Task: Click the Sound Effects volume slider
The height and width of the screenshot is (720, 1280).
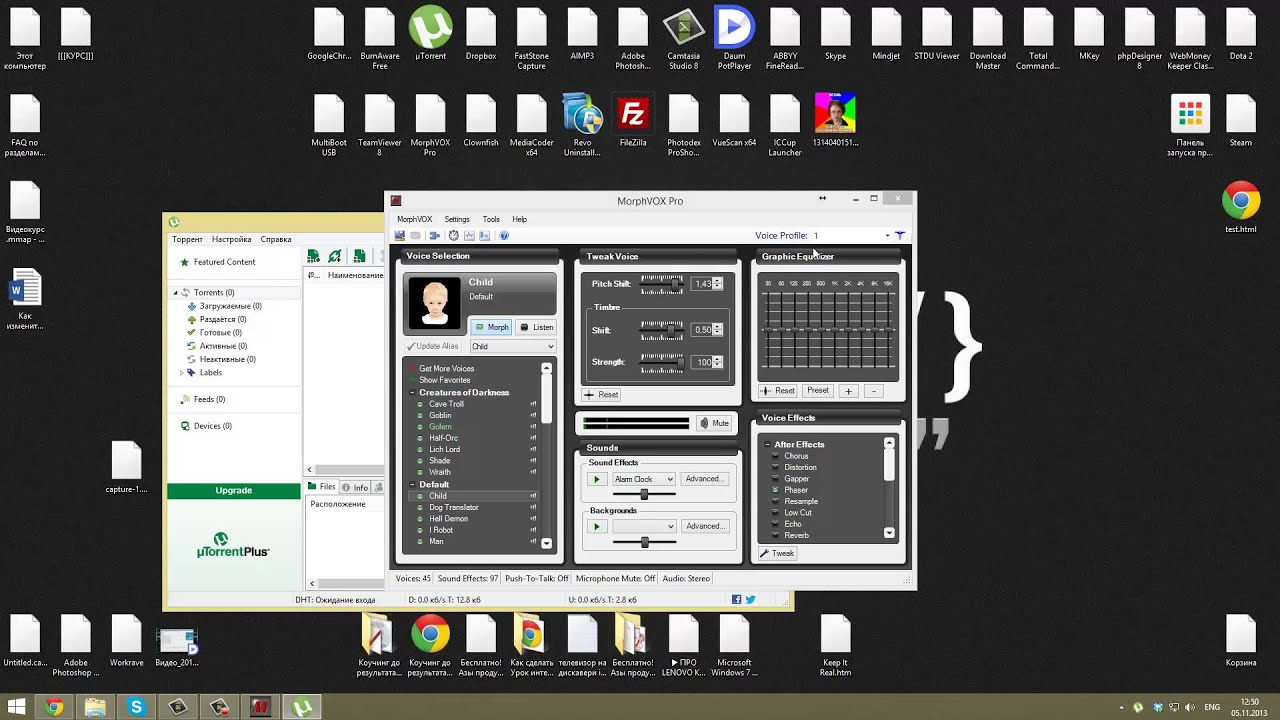Action: [644, 494]
